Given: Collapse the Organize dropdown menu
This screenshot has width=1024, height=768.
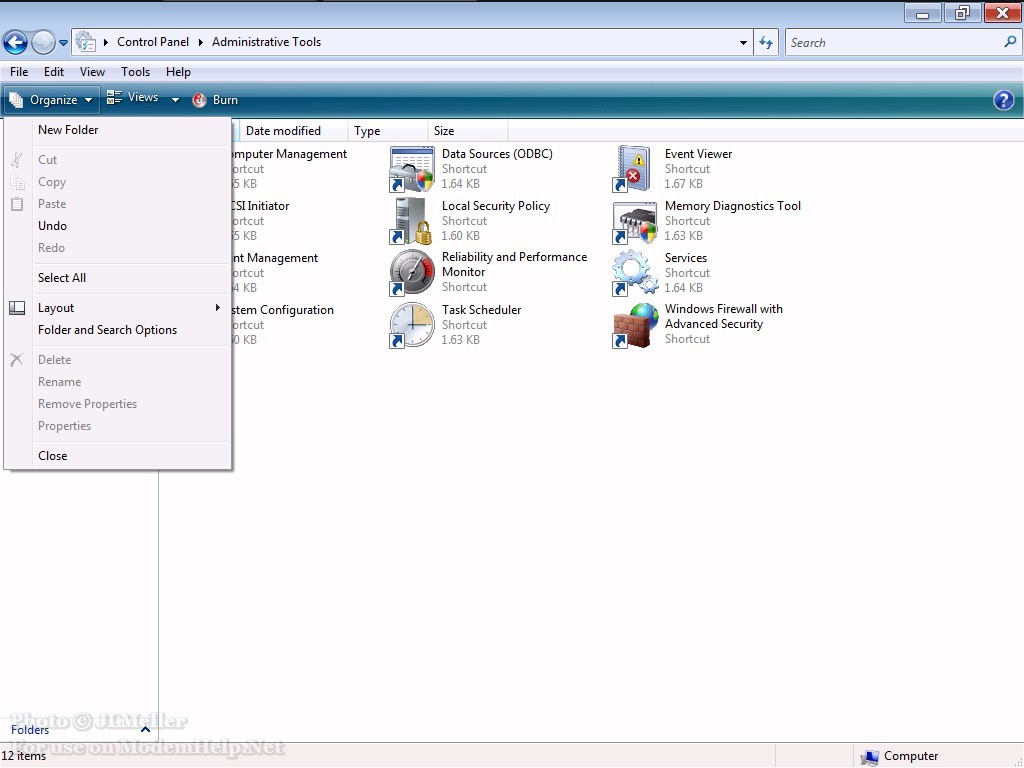Looking at the screenshot, I should coord(52,100).
